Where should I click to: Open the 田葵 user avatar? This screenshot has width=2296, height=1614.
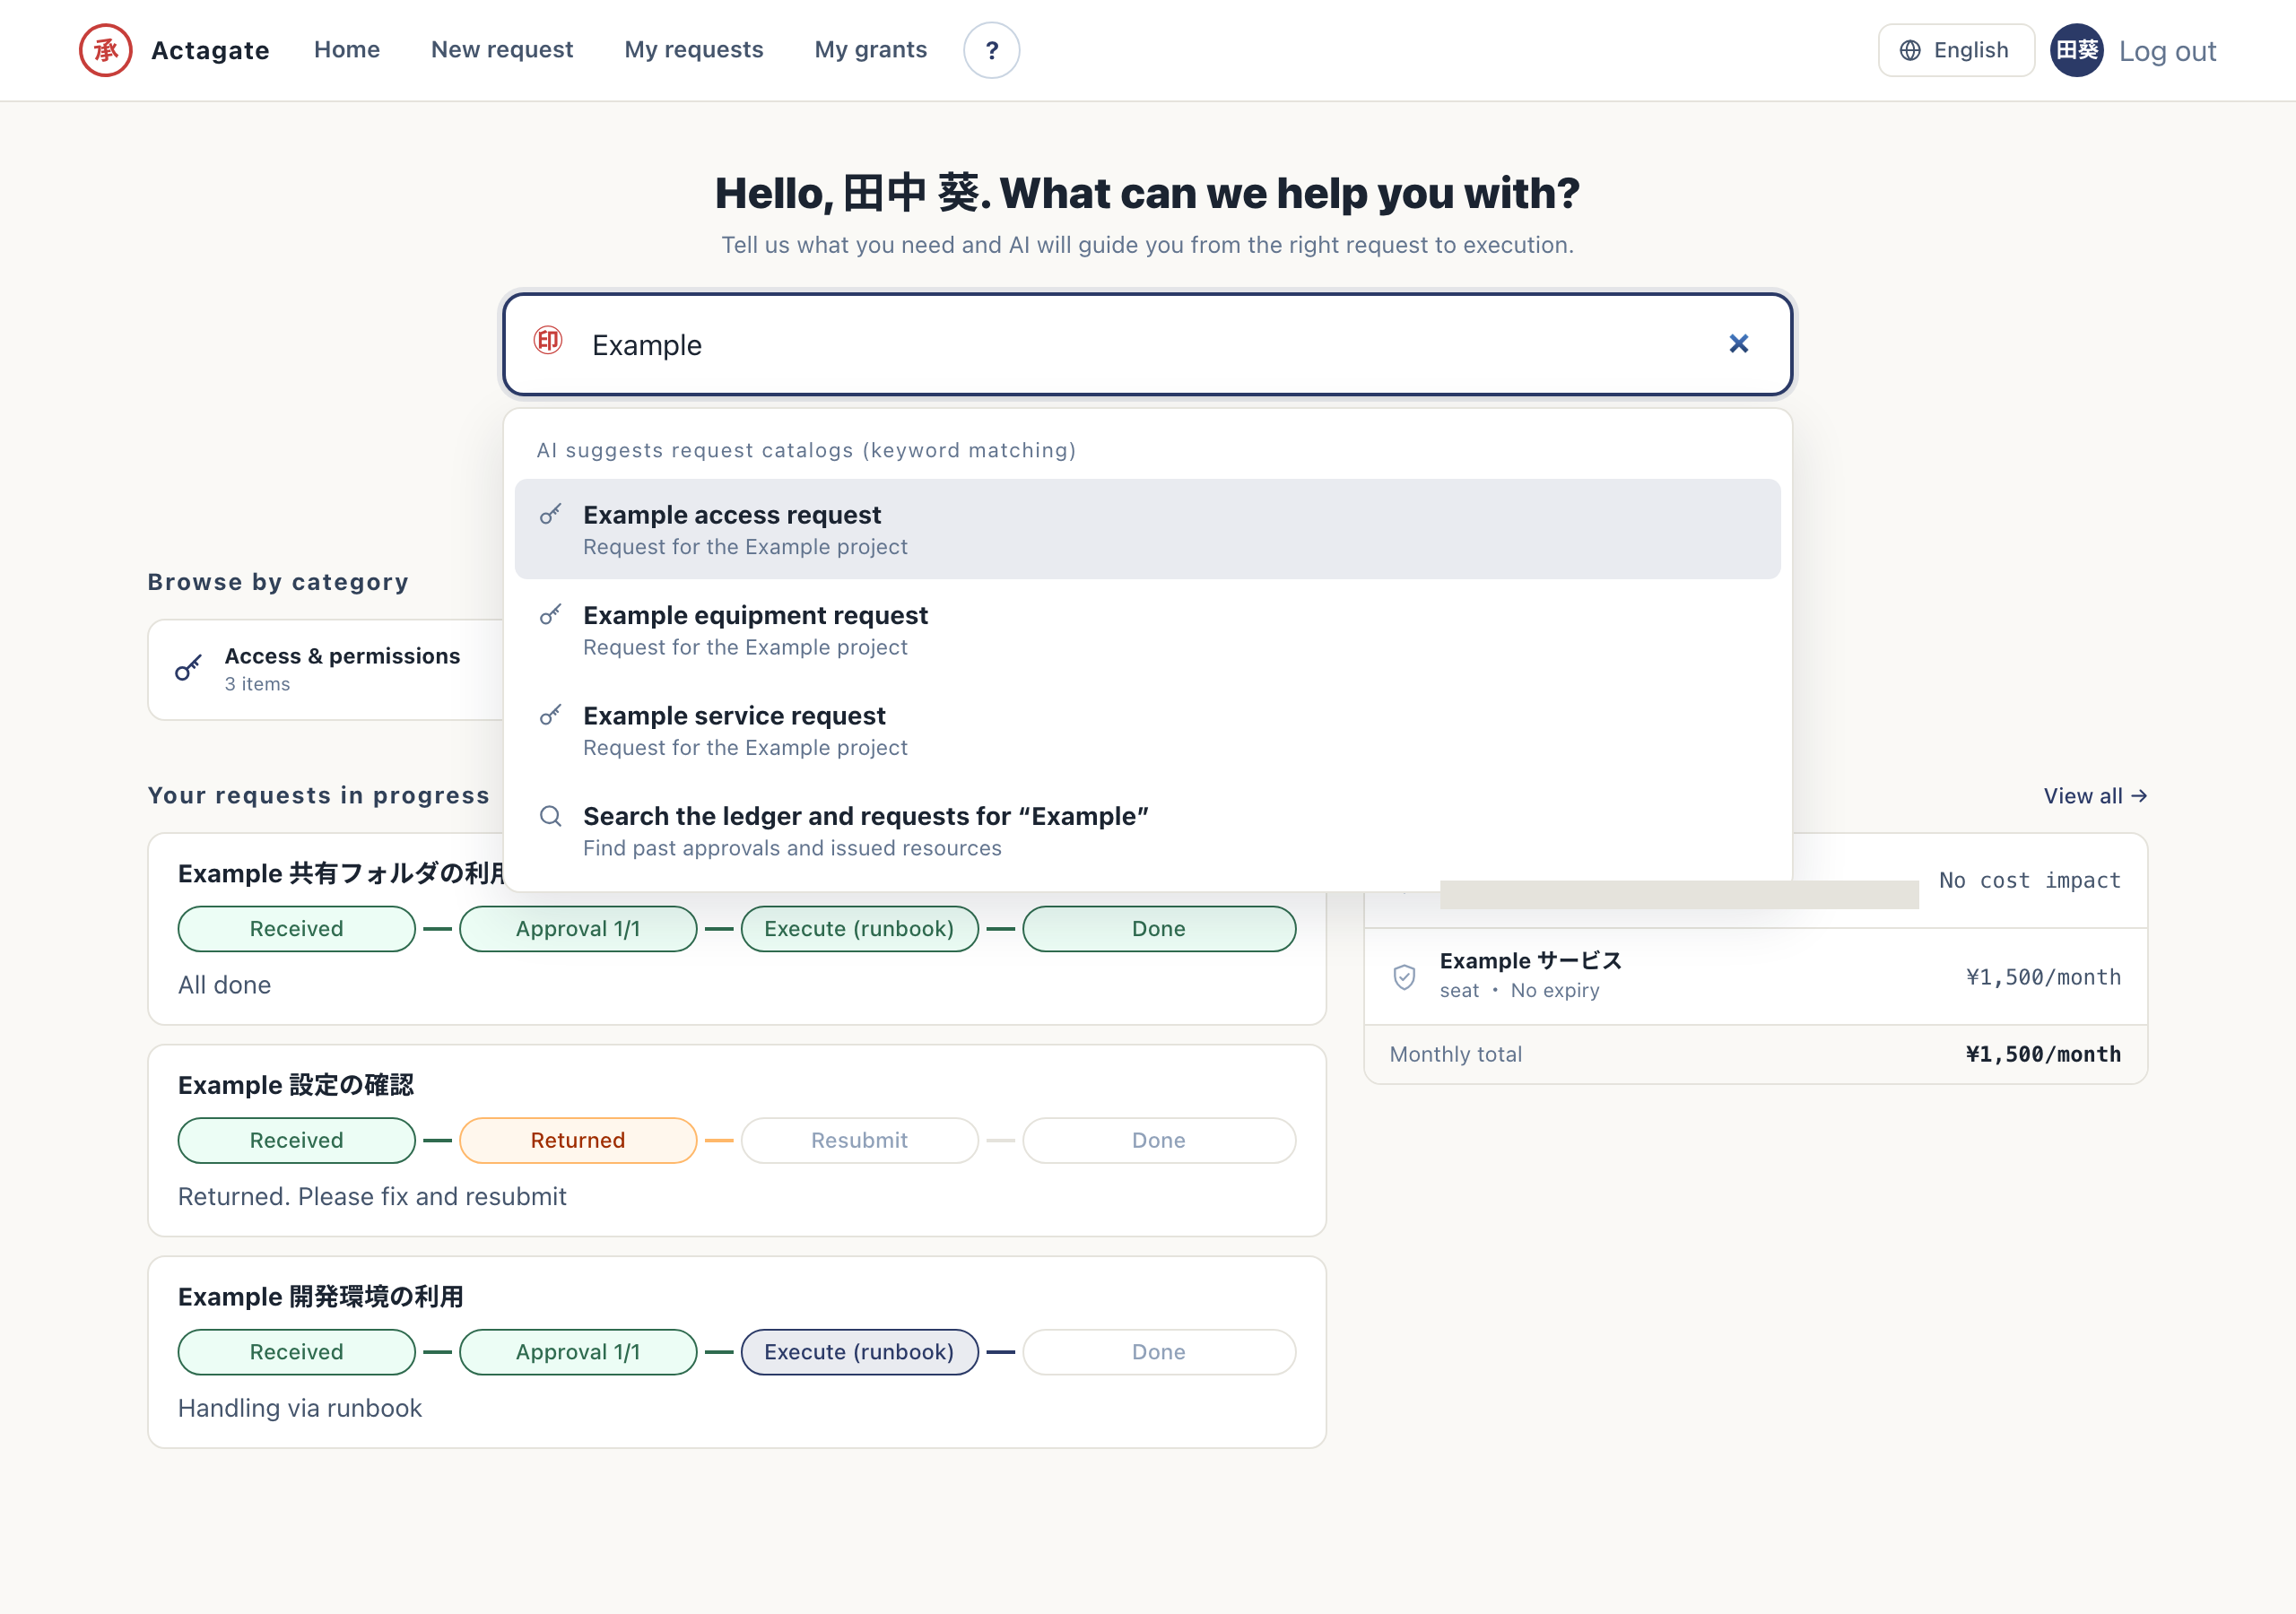pyautogui.click(x=2077, y=50)
